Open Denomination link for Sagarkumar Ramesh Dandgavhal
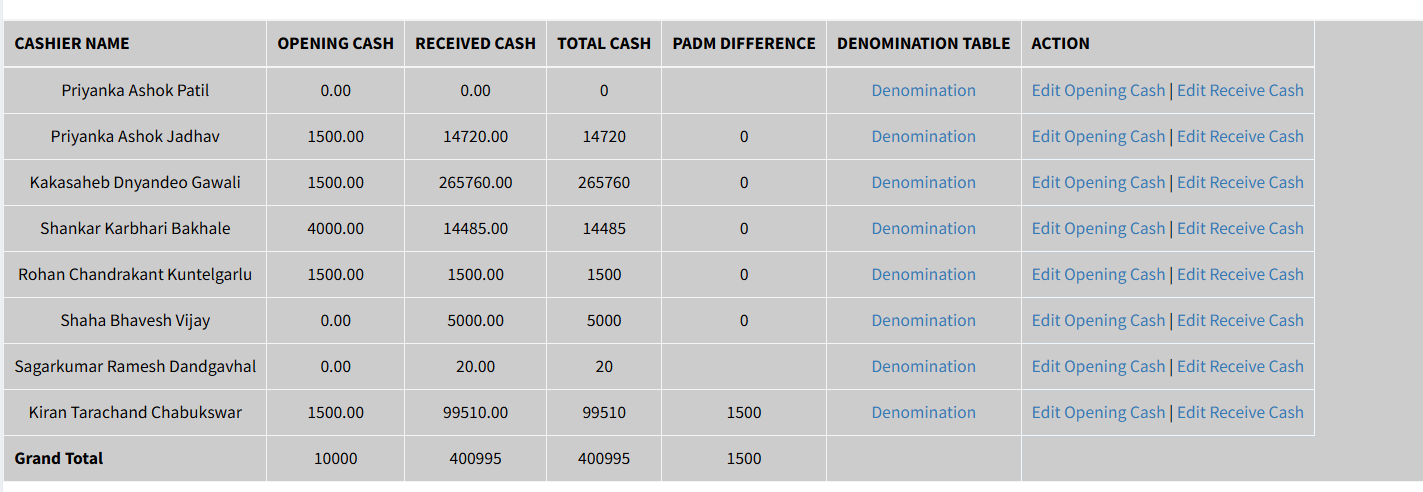The image size is (1423, 492). pyautogui.click(x=923, y=366)
